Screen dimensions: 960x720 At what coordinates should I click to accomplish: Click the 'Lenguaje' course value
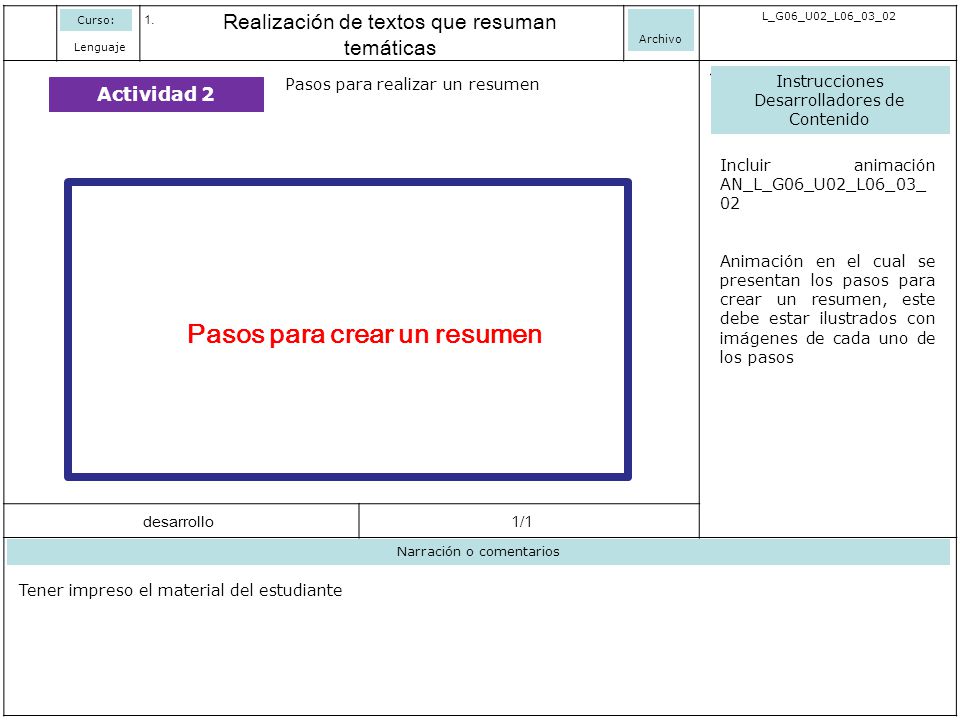click(99, 47)
